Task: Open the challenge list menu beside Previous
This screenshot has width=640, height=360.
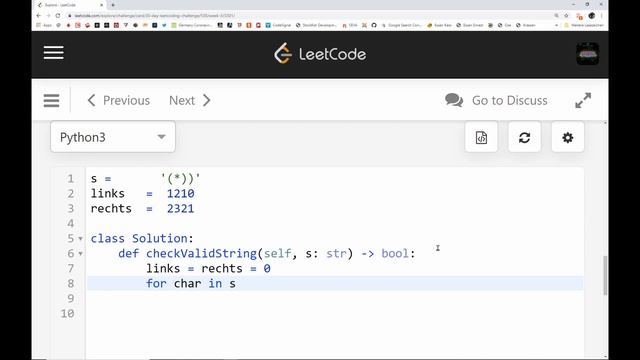Action: (x=51, y=100)
